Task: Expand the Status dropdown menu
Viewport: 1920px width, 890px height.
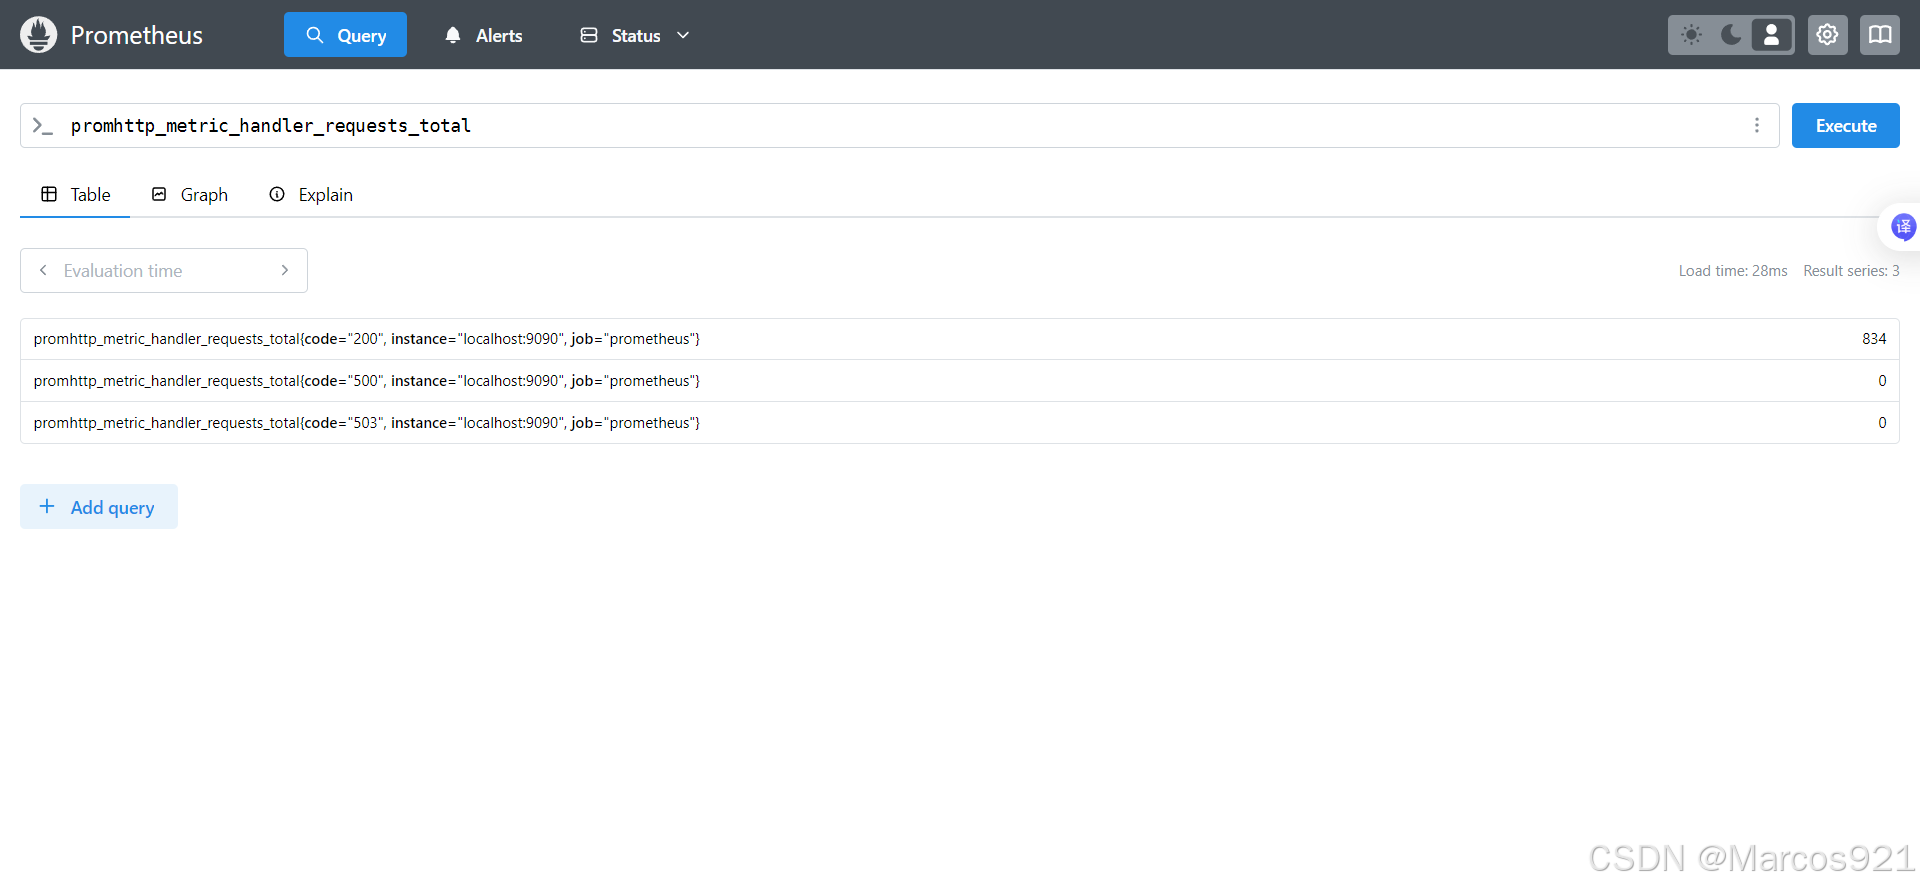Action: tap(635, 35)
